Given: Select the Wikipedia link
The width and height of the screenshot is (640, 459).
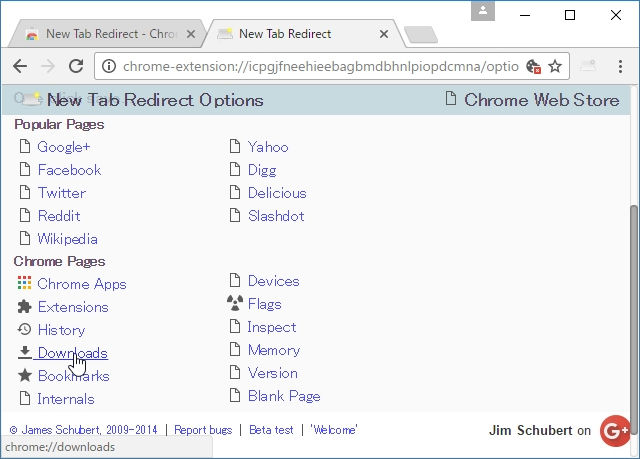Looking at the screenshot, I should pos(67,239).
